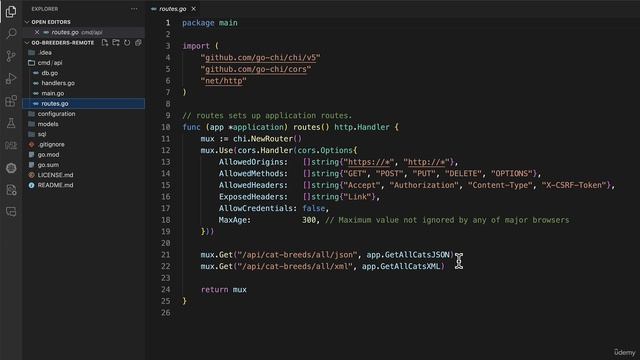Click chi.NewRouter() on line 11
Screen dimensions: 640x360
coord(267,139)
